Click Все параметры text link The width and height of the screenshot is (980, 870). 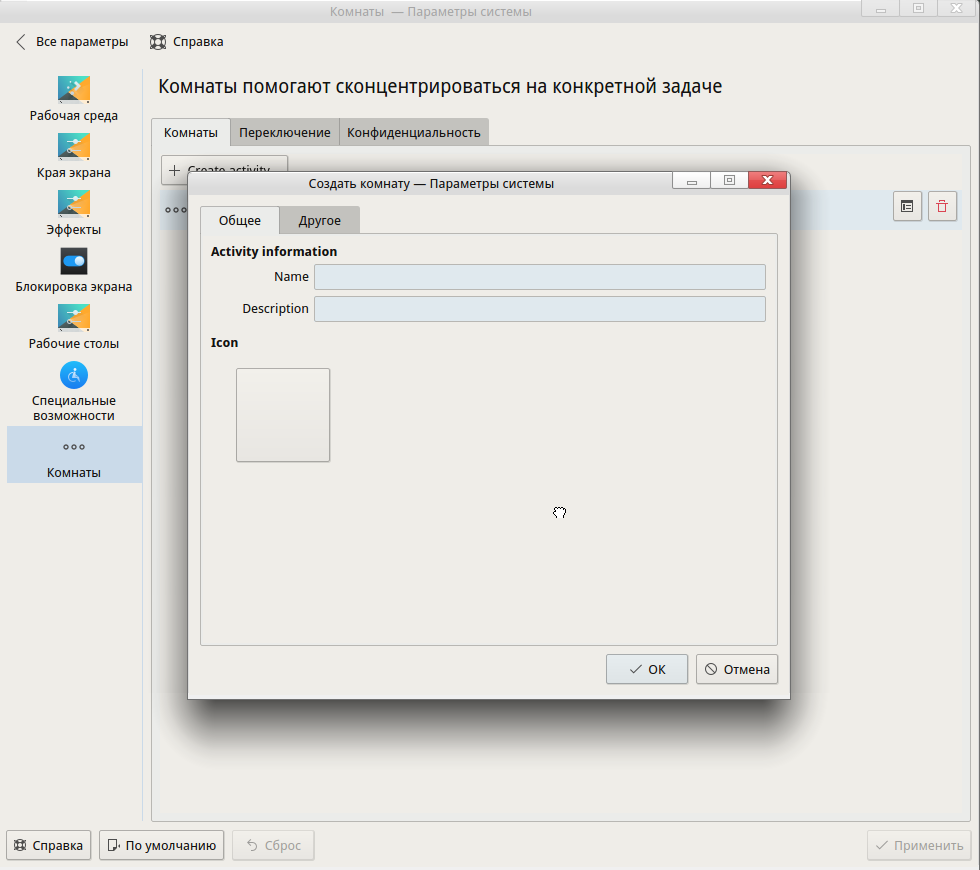(x=82, y=42)
